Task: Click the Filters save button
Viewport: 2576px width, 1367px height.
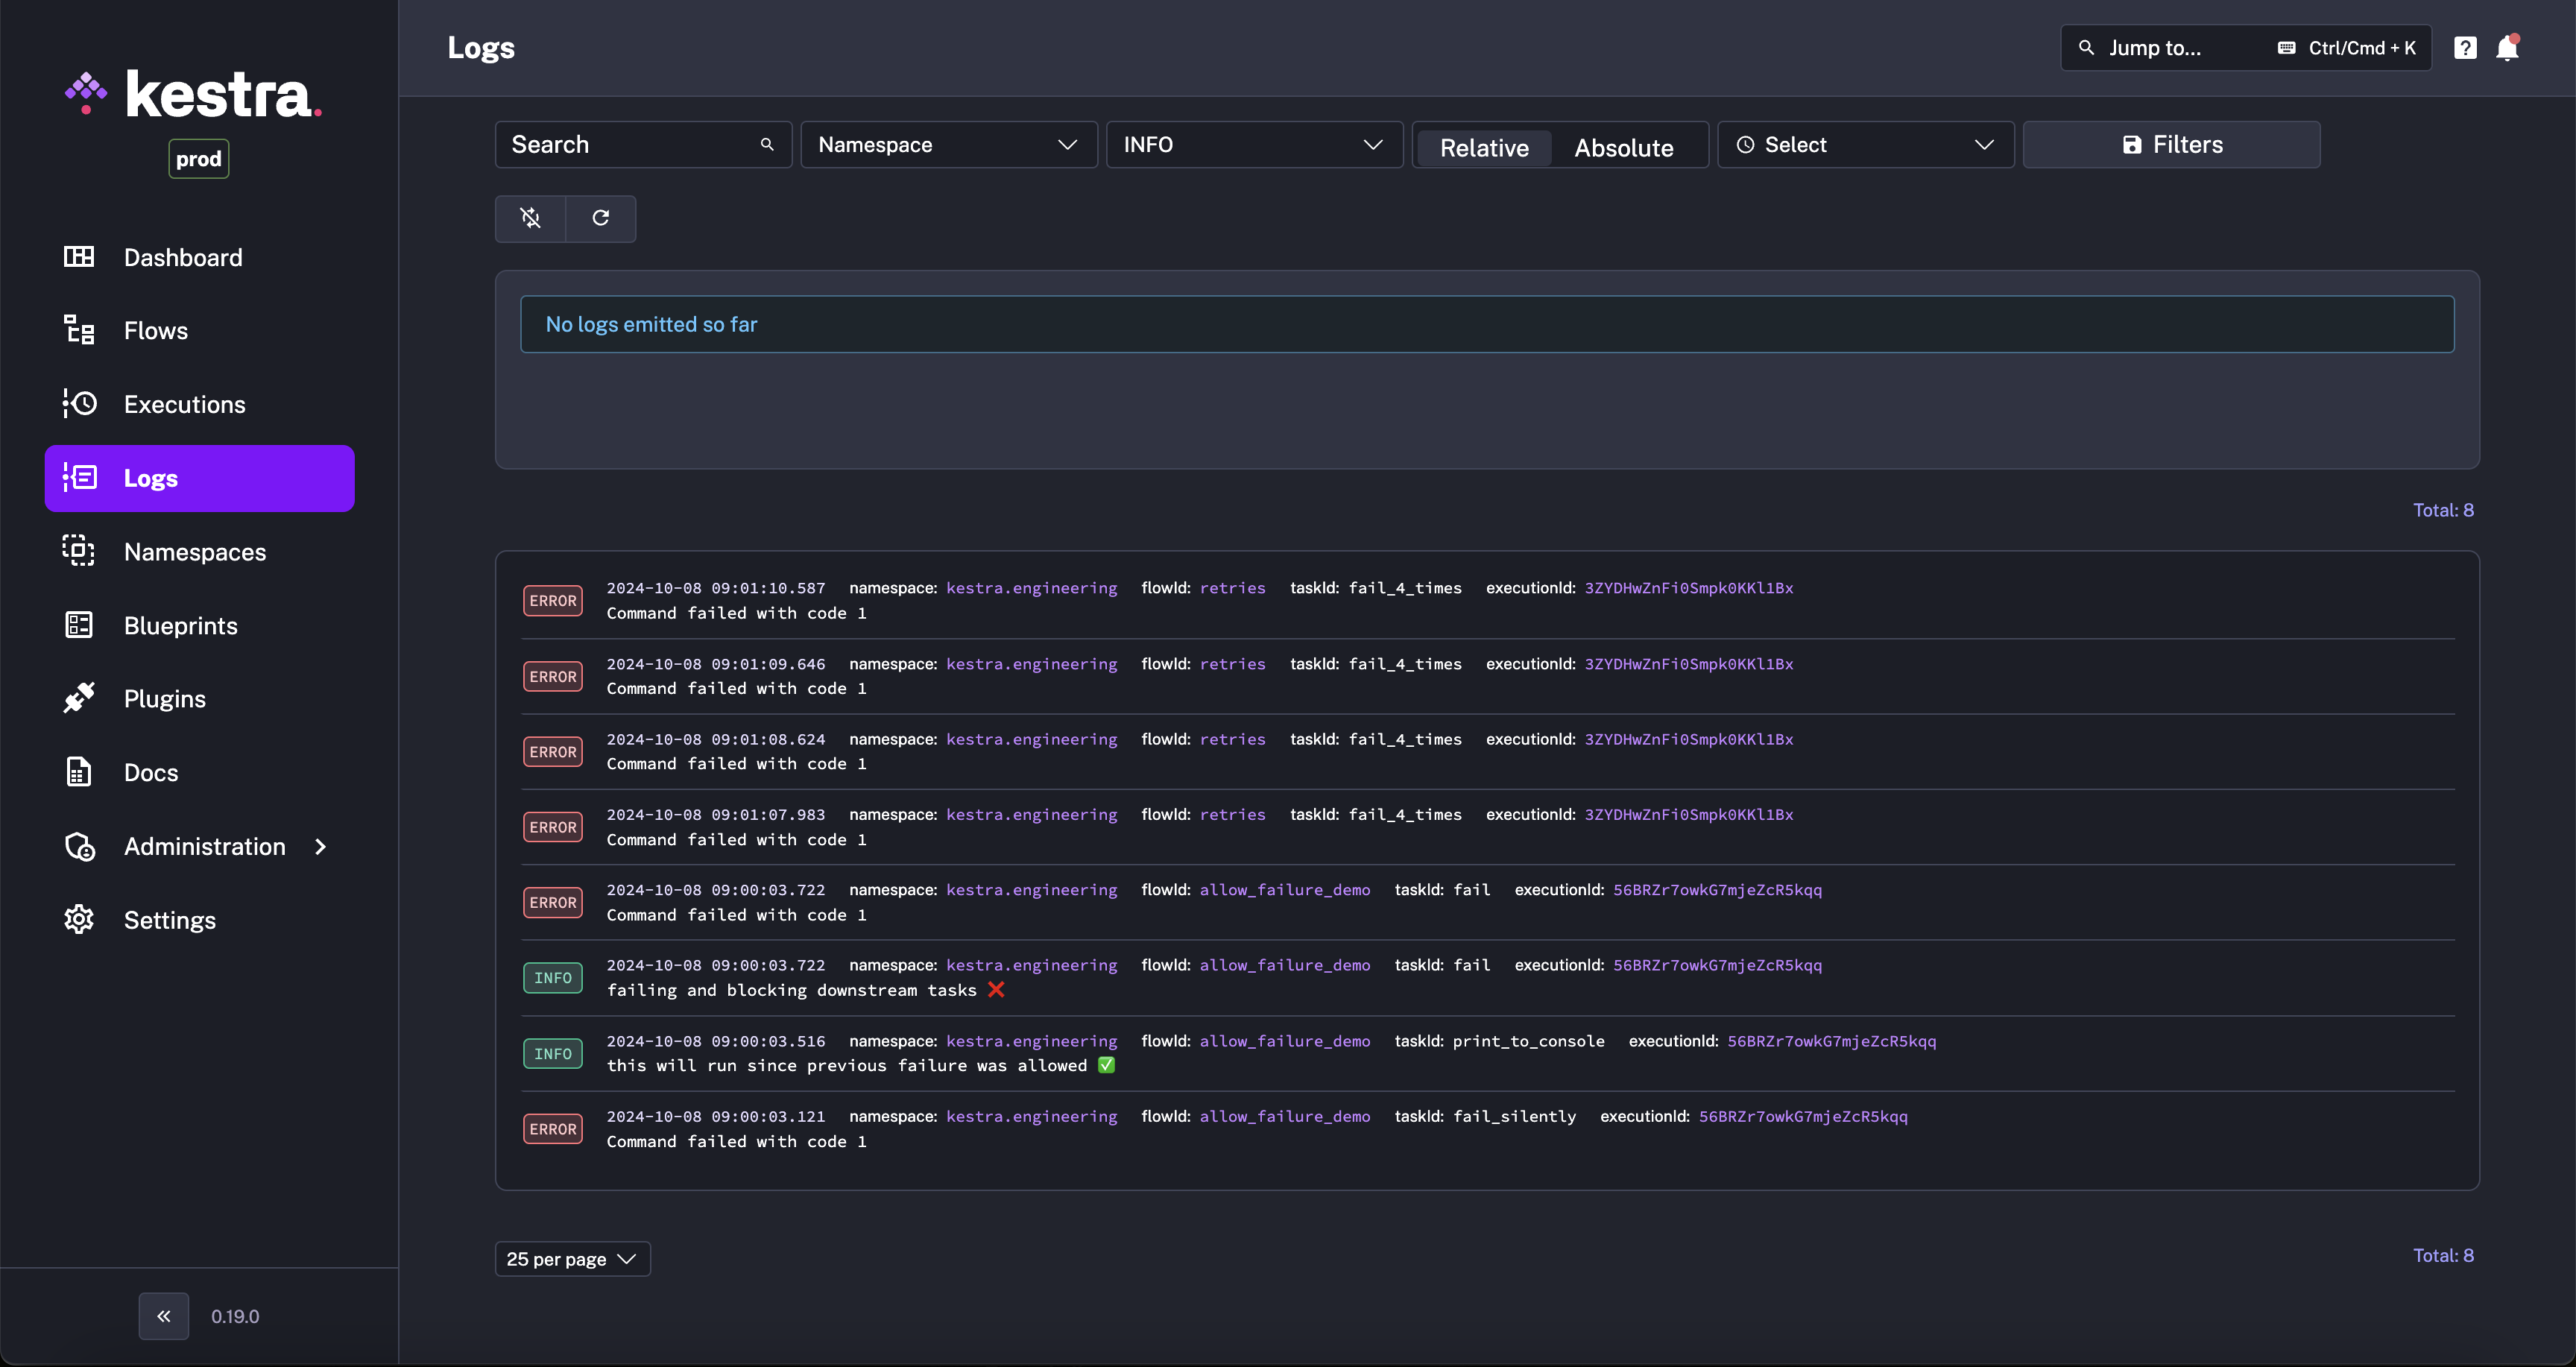Action: pos(2171,145)
